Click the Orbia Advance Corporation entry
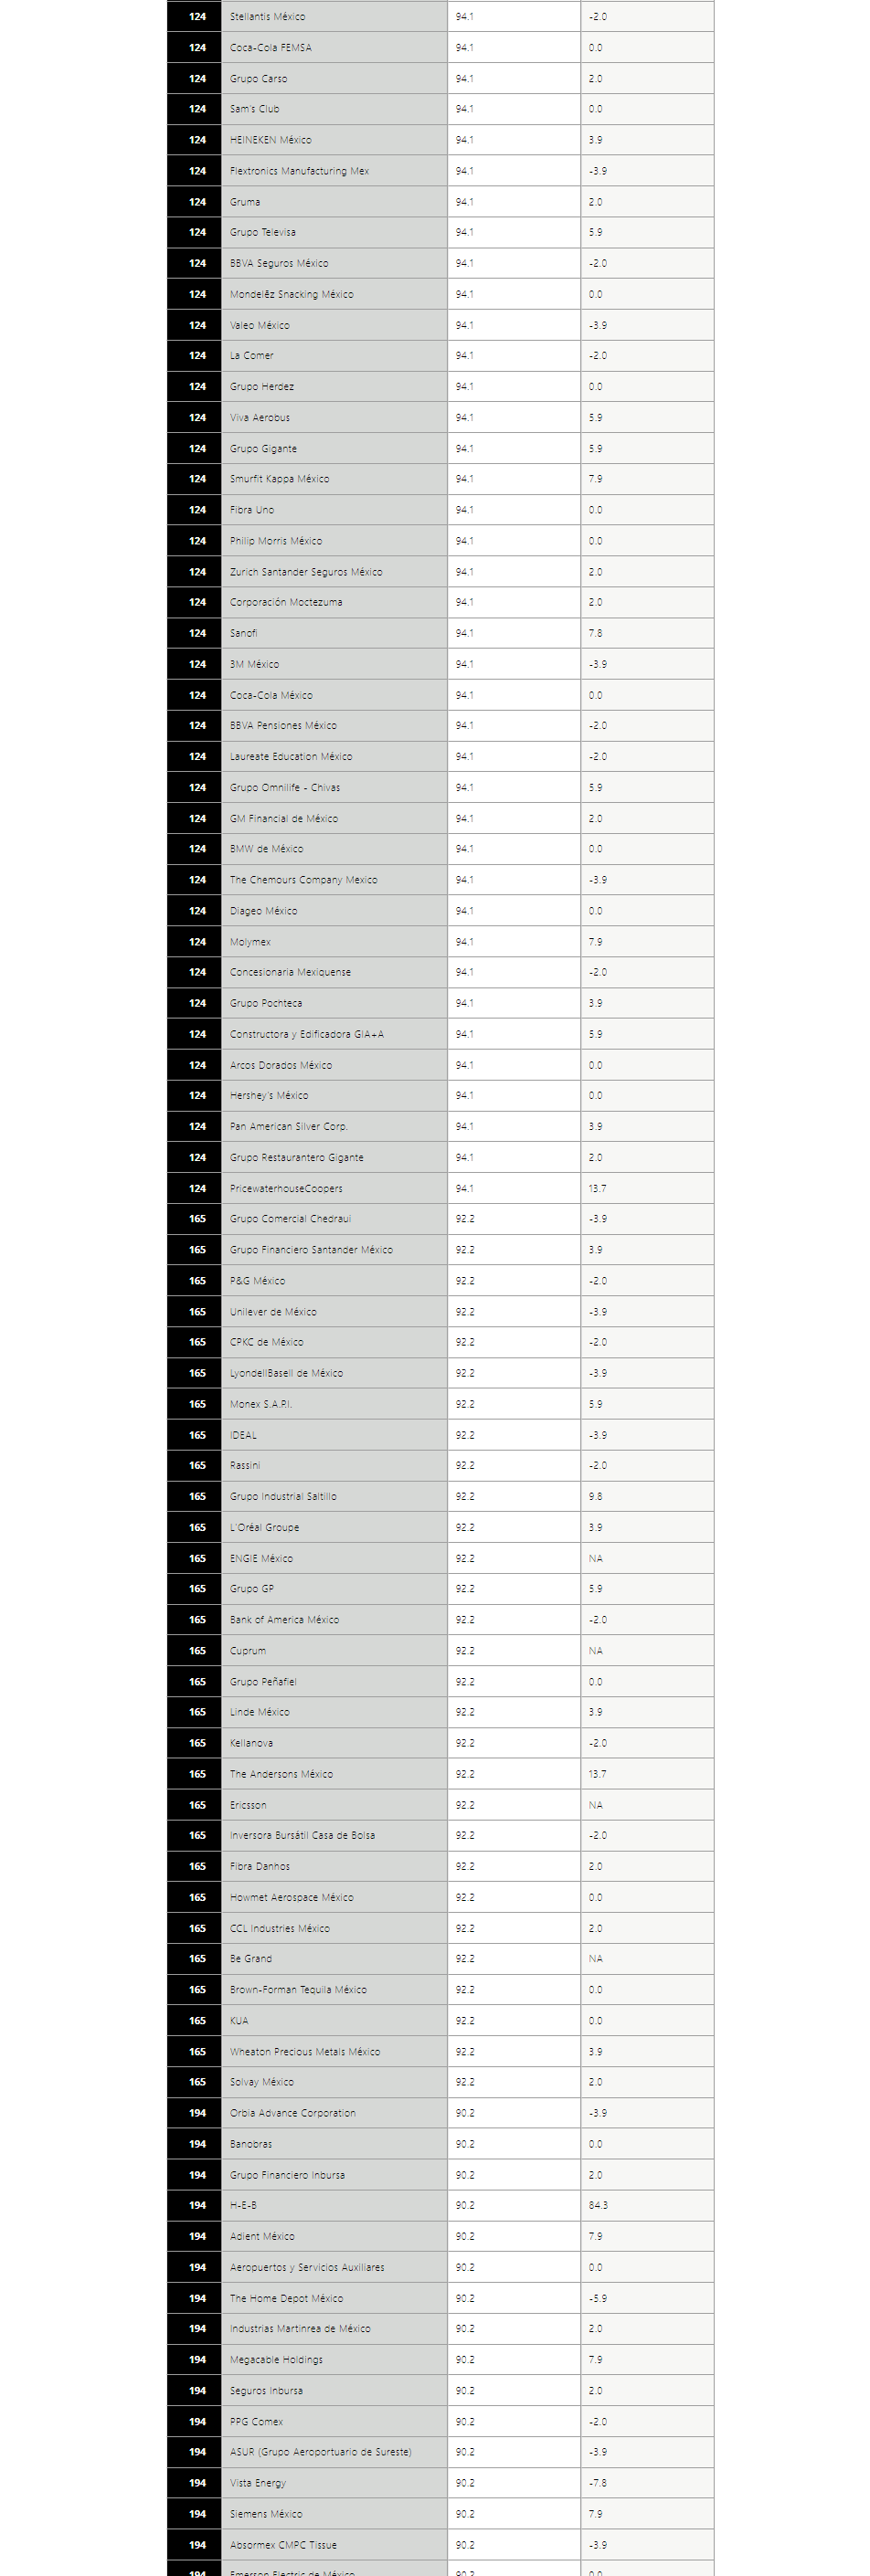 292,2113
